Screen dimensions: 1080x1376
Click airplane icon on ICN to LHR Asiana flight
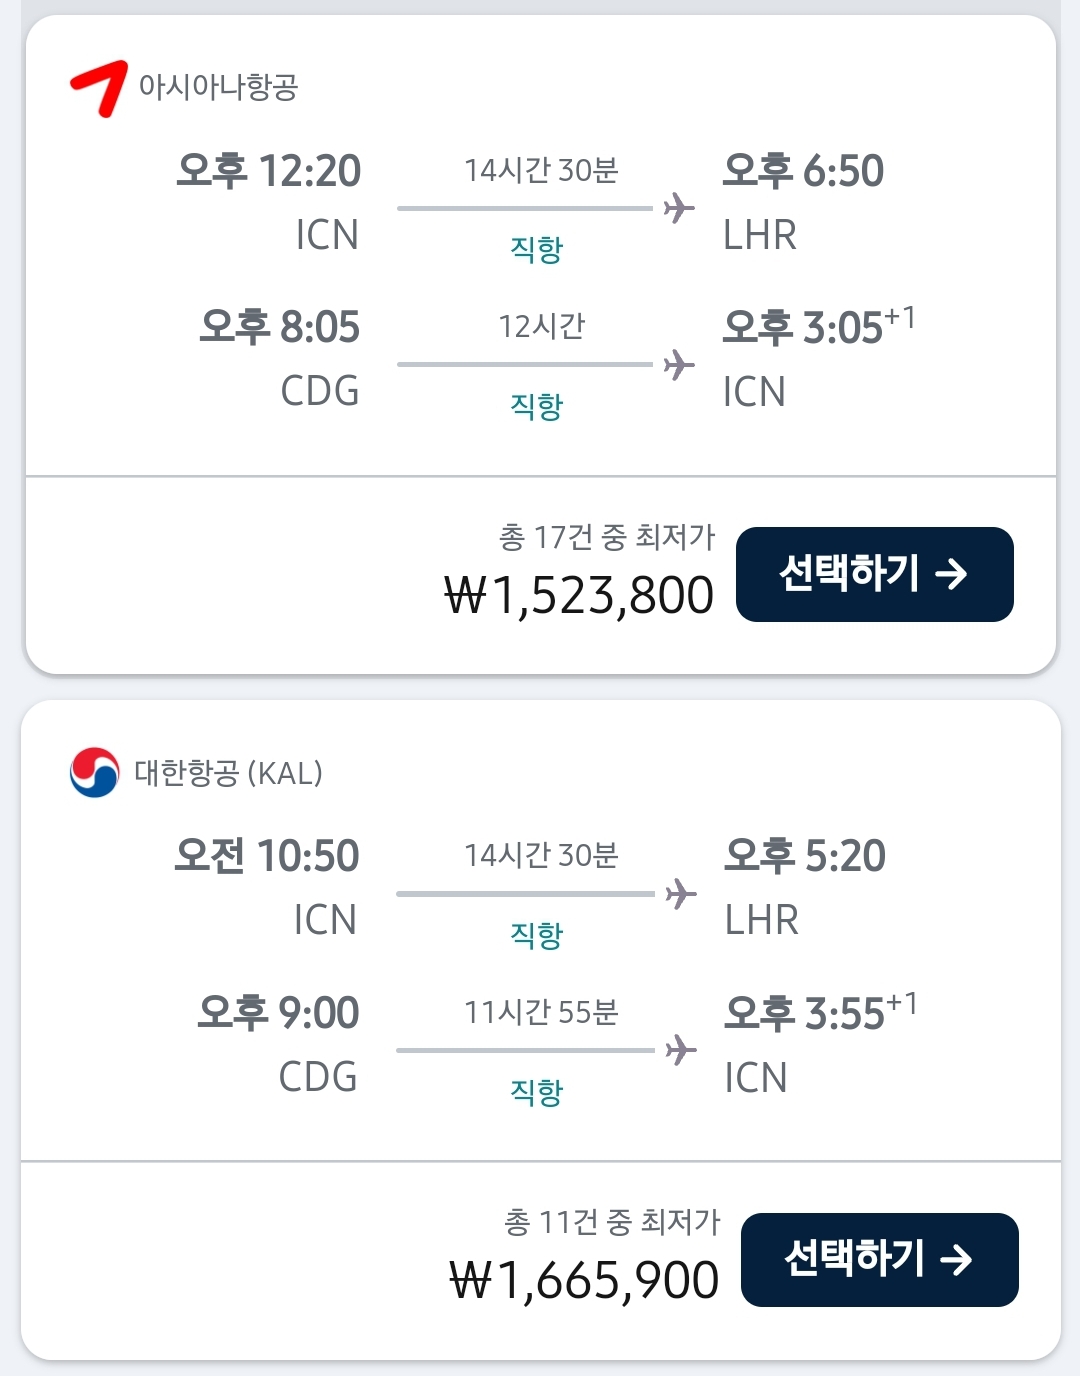tap(679, 208)
